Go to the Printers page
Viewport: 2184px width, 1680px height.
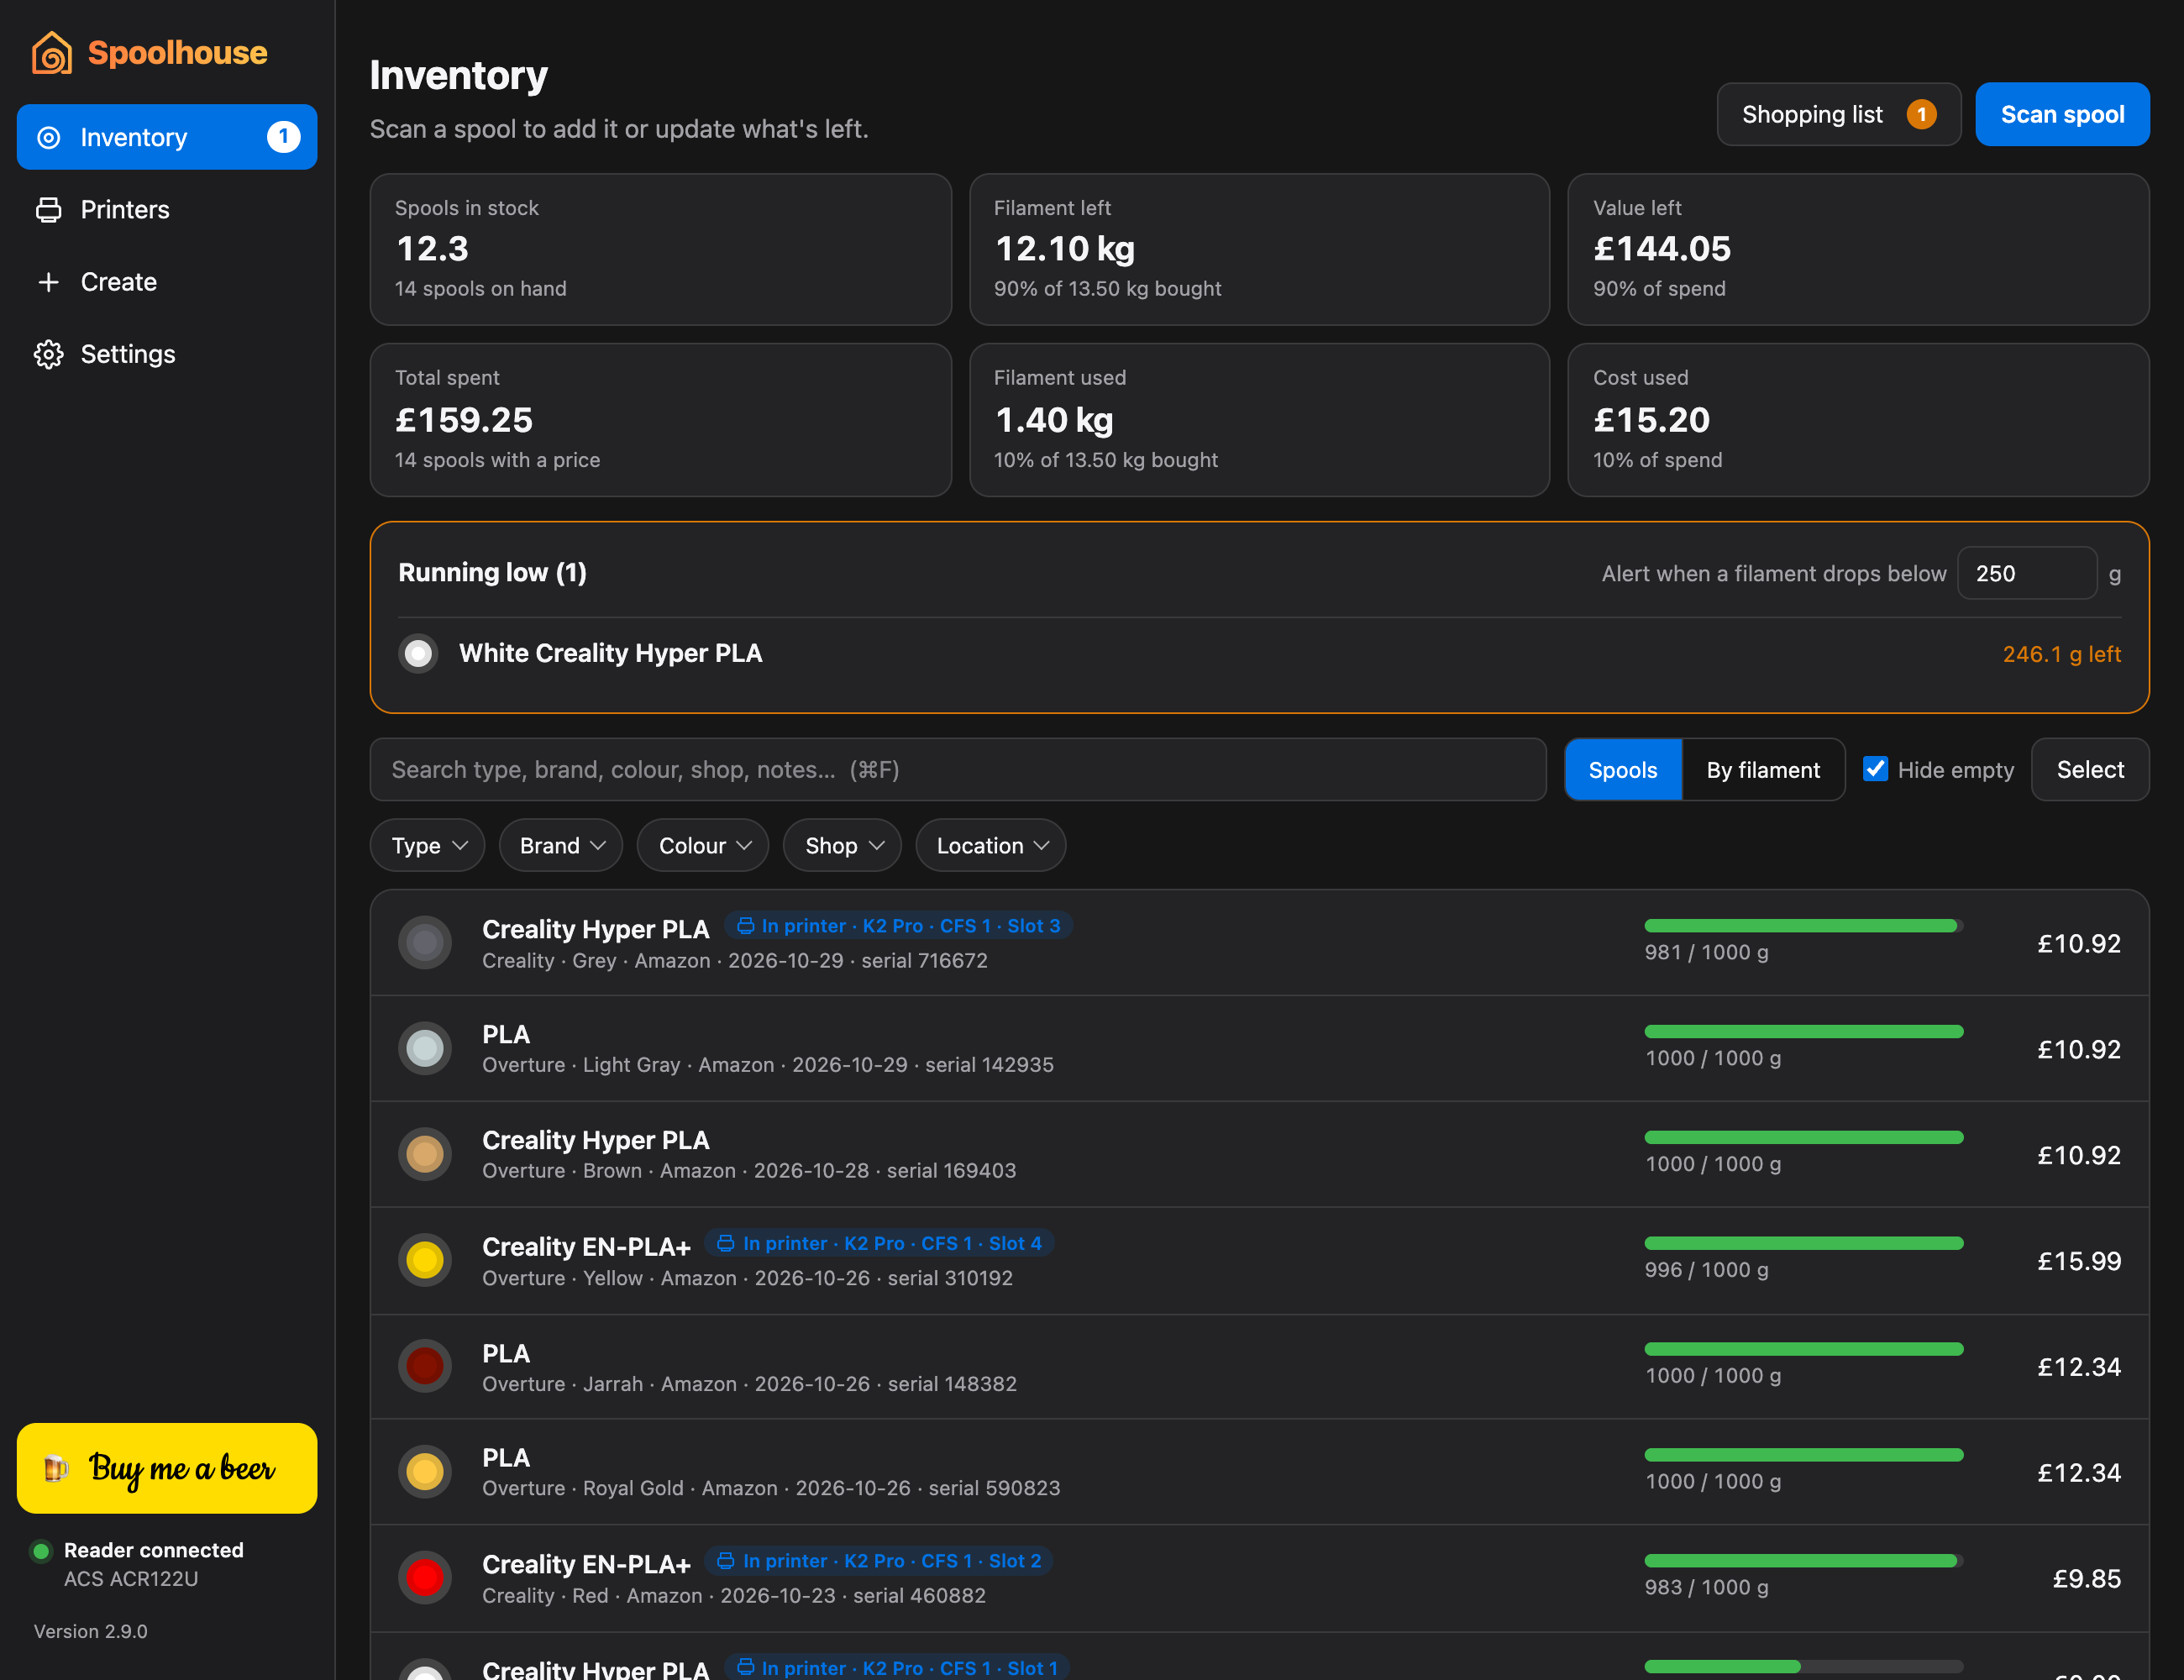167,209
